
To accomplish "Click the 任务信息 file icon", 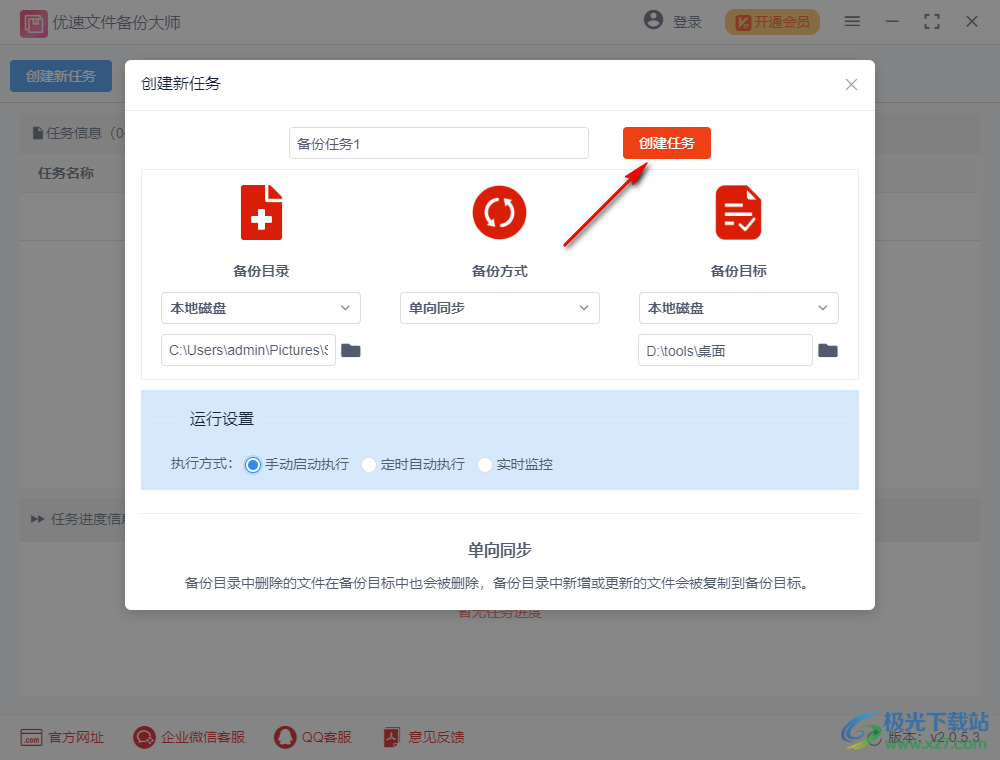I will 38,133.
